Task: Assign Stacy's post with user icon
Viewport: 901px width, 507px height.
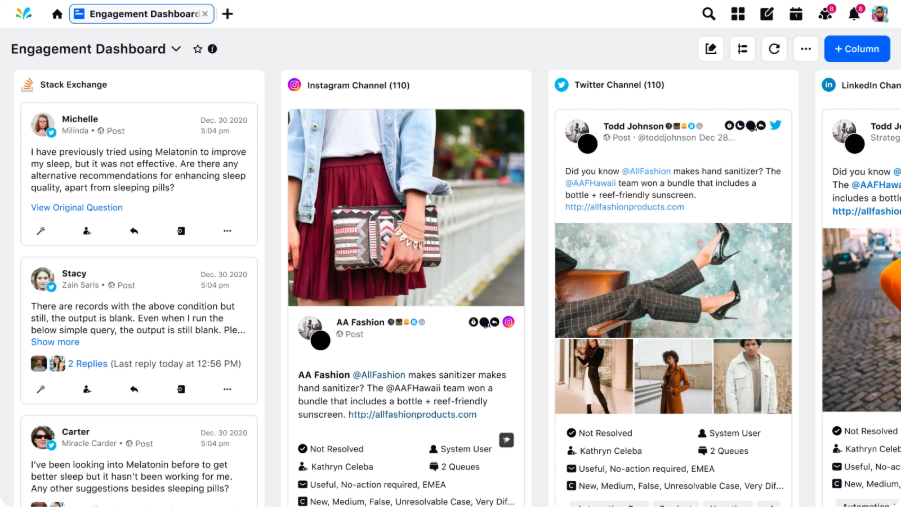Action: pyautogui.click(x=87, y=389)
